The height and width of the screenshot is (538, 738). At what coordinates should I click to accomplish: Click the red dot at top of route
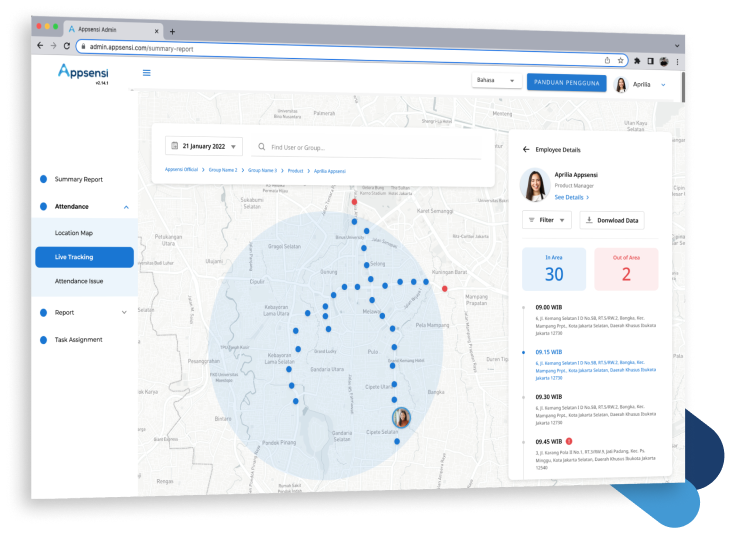tap(354, 202)
